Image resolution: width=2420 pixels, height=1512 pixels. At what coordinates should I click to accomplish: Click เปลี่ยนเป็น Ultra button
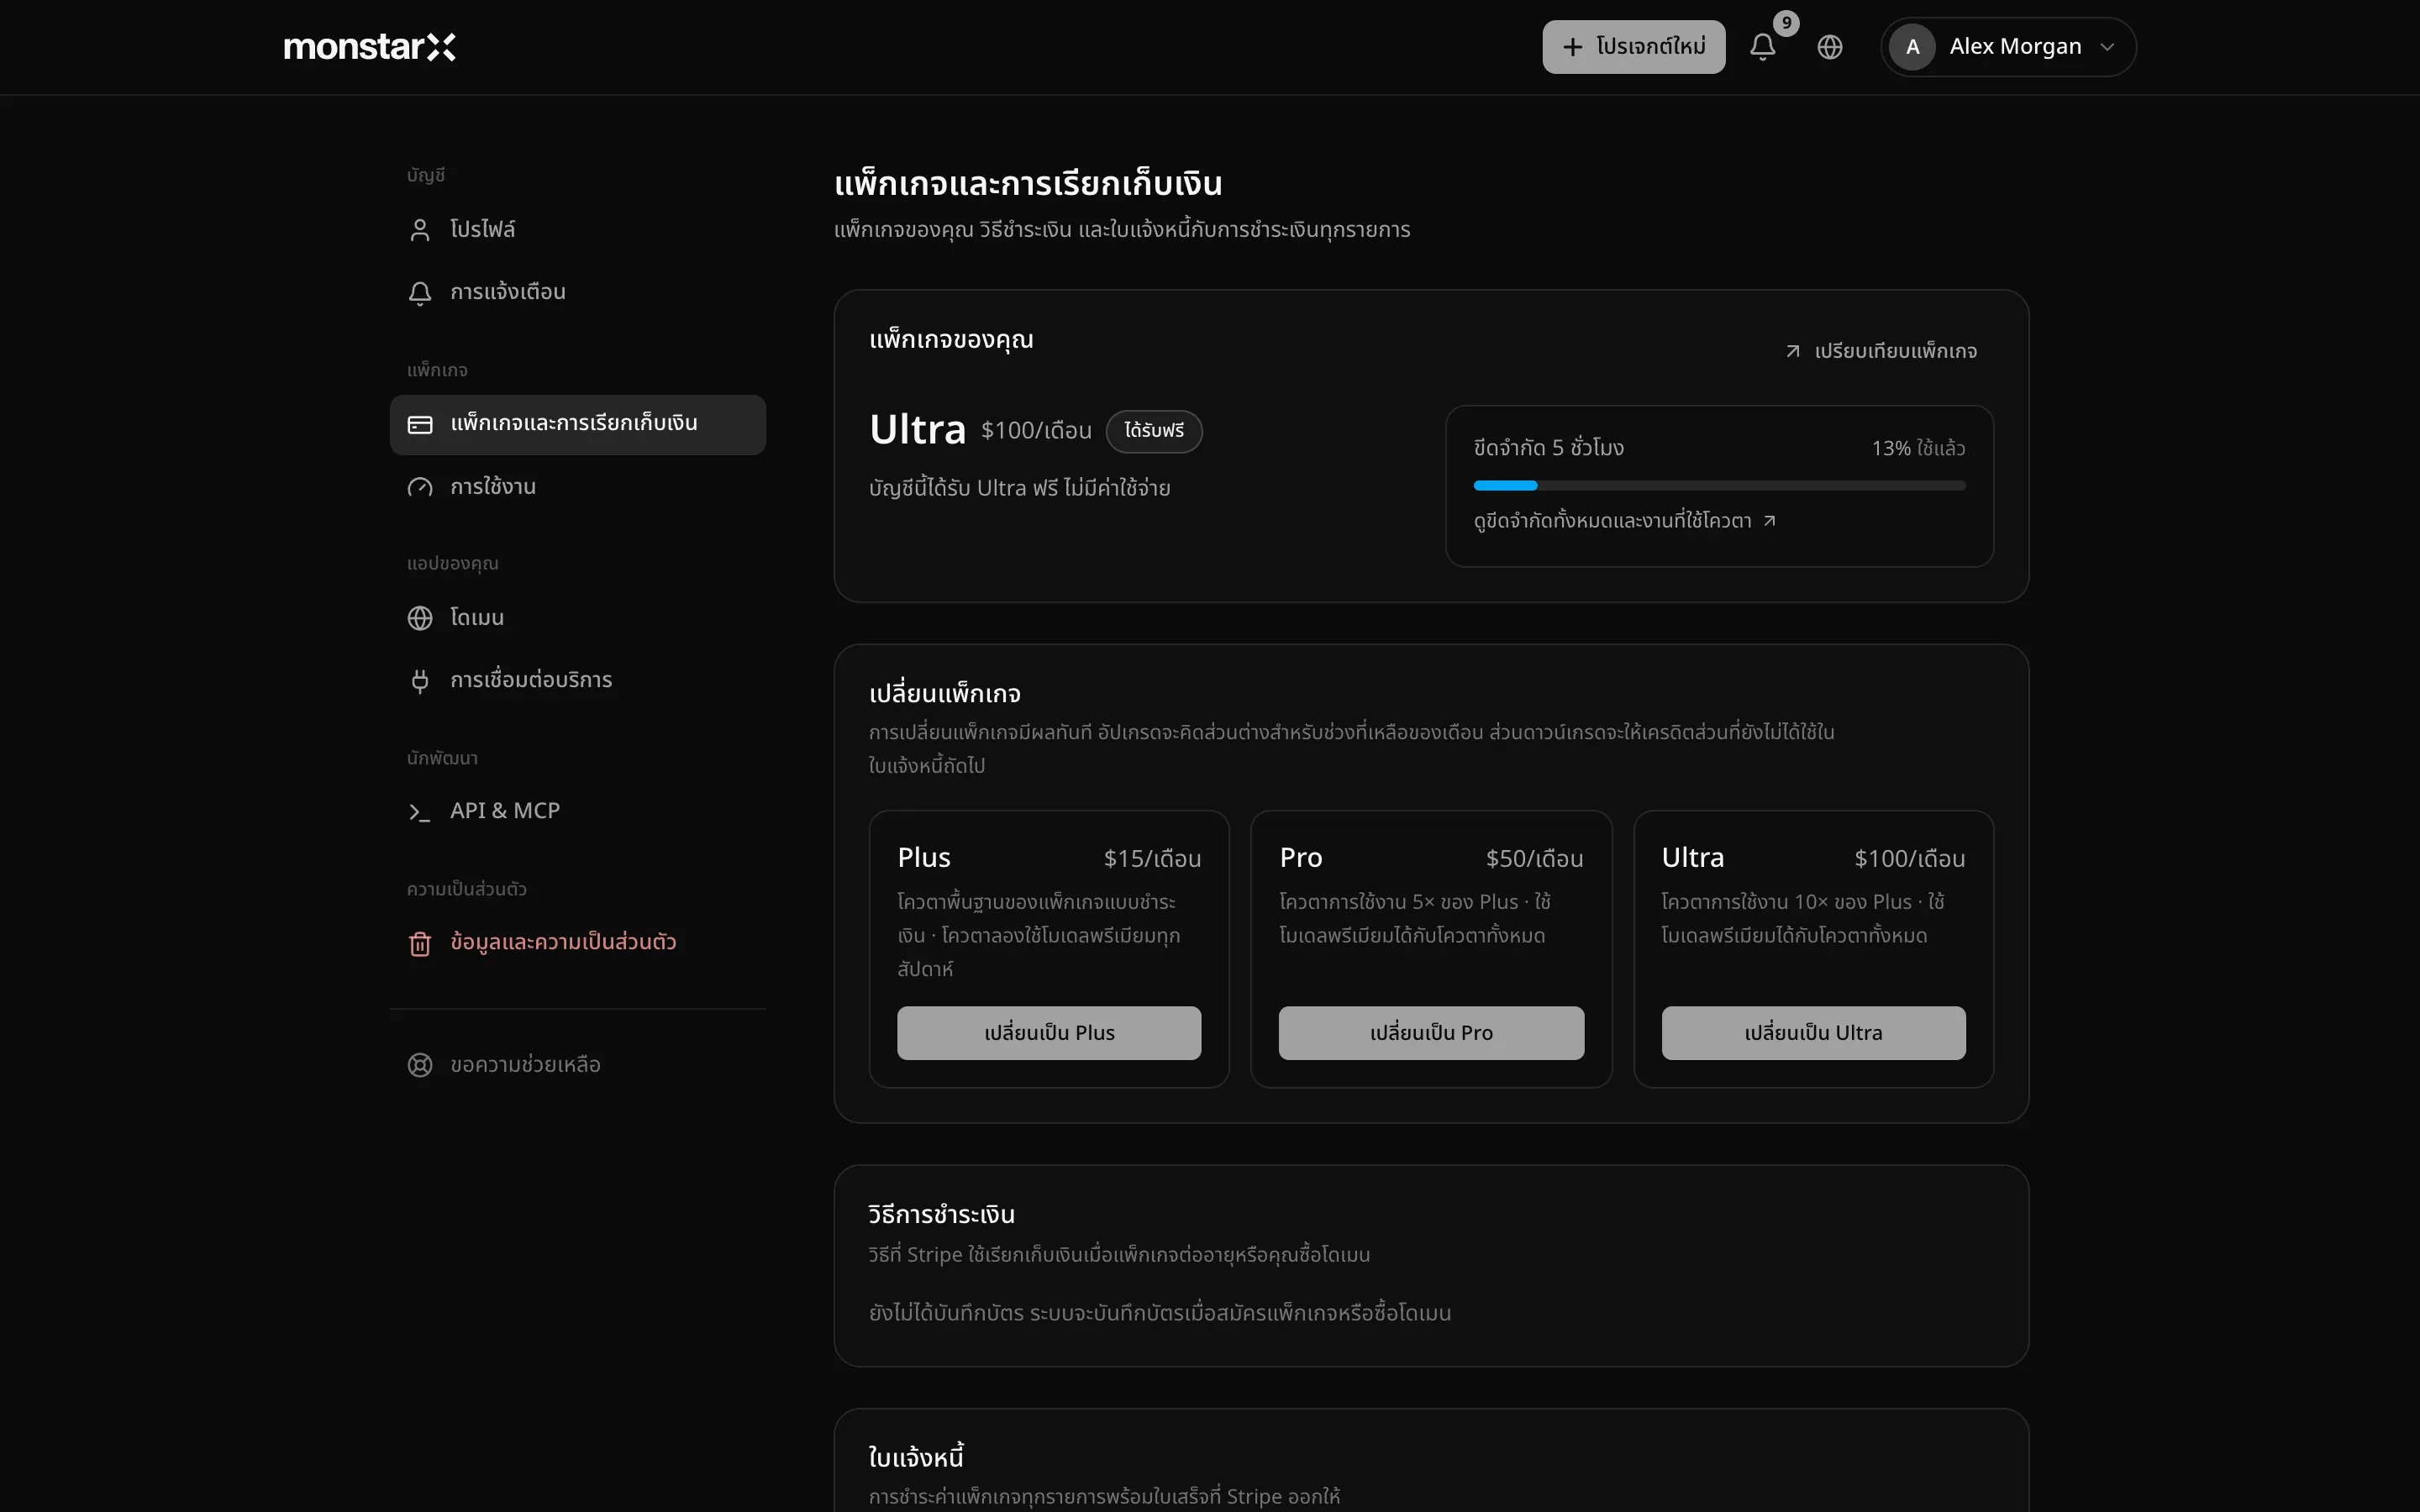click(1813, 1032)
